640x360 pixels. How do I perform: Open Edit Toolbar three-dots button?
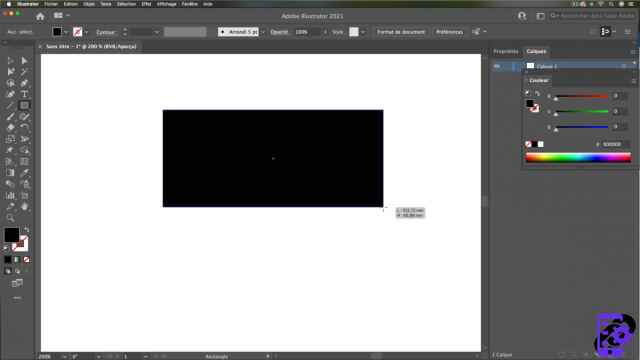(x=17, y=298)
